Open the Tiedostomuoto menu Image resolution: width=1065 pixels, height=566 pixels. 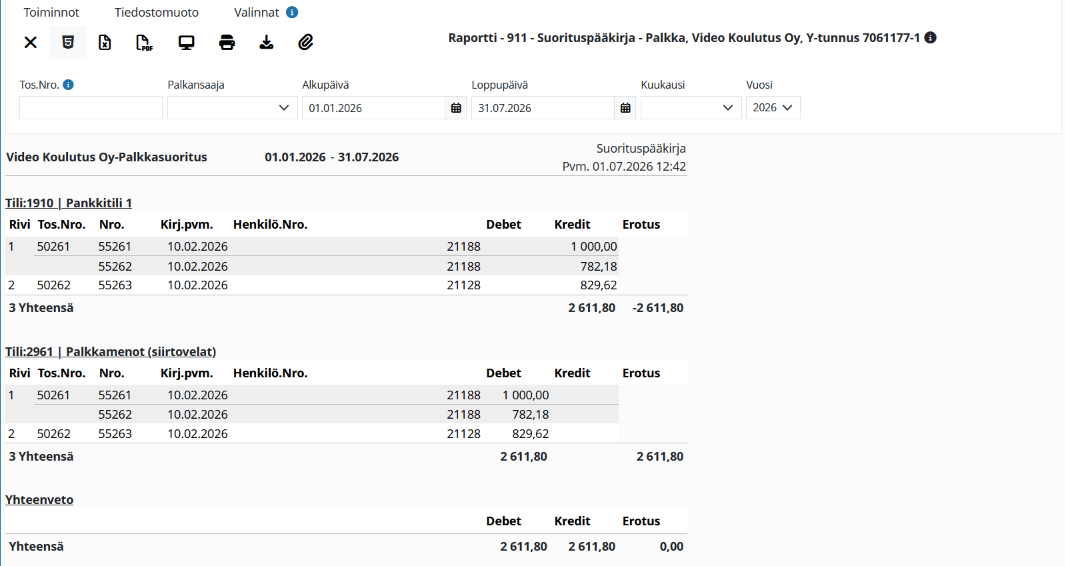156,12
